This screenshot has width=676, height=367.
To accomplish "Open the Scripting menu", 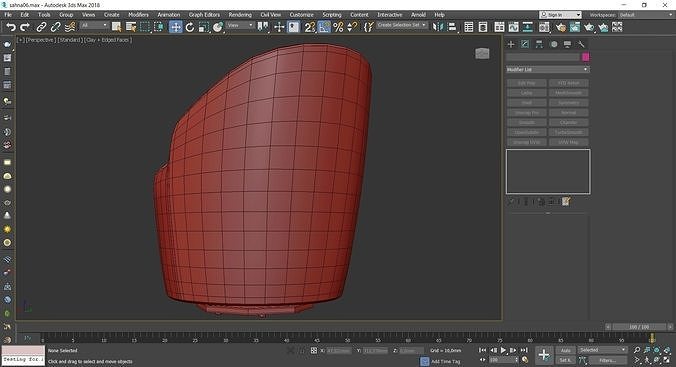I will pyautogui.click(x=332, y=15).
